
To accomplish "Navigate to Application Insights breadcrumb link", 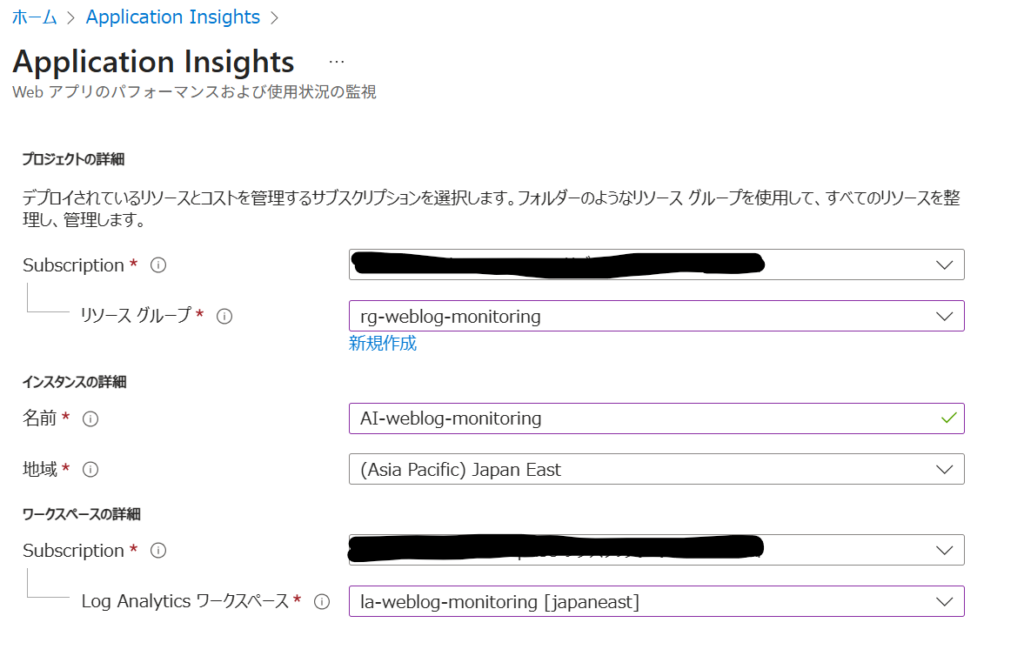I will point(173,18).
